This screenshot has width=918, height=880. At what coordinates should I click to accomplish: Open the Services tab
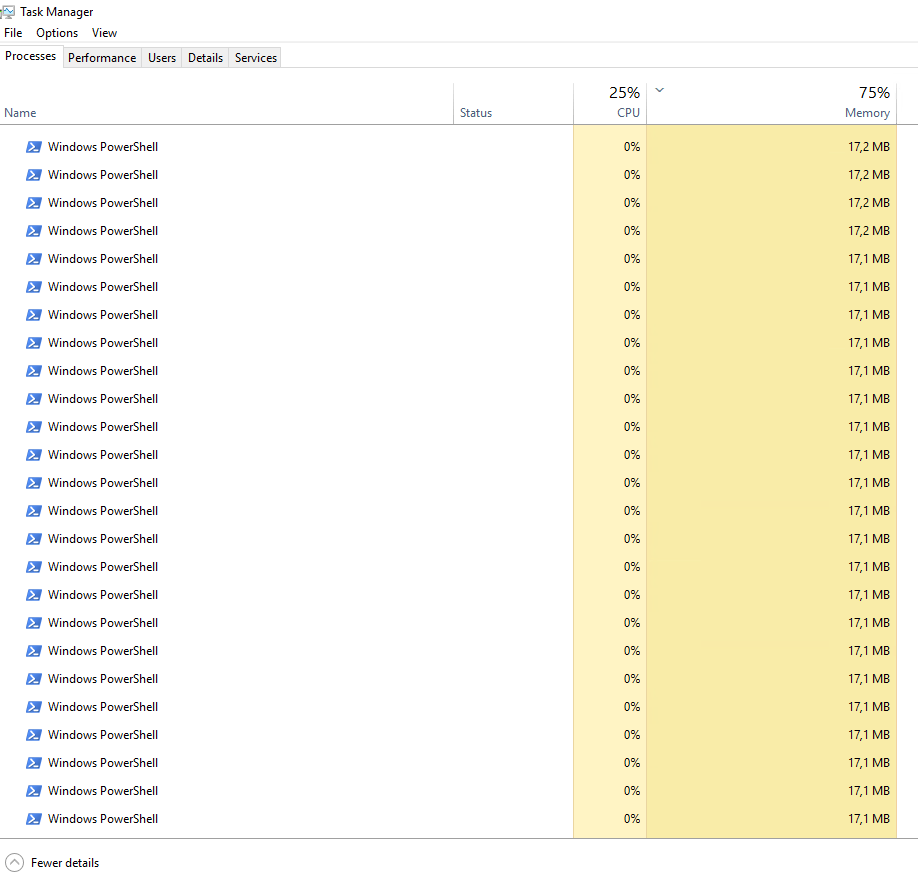[255, 57]
